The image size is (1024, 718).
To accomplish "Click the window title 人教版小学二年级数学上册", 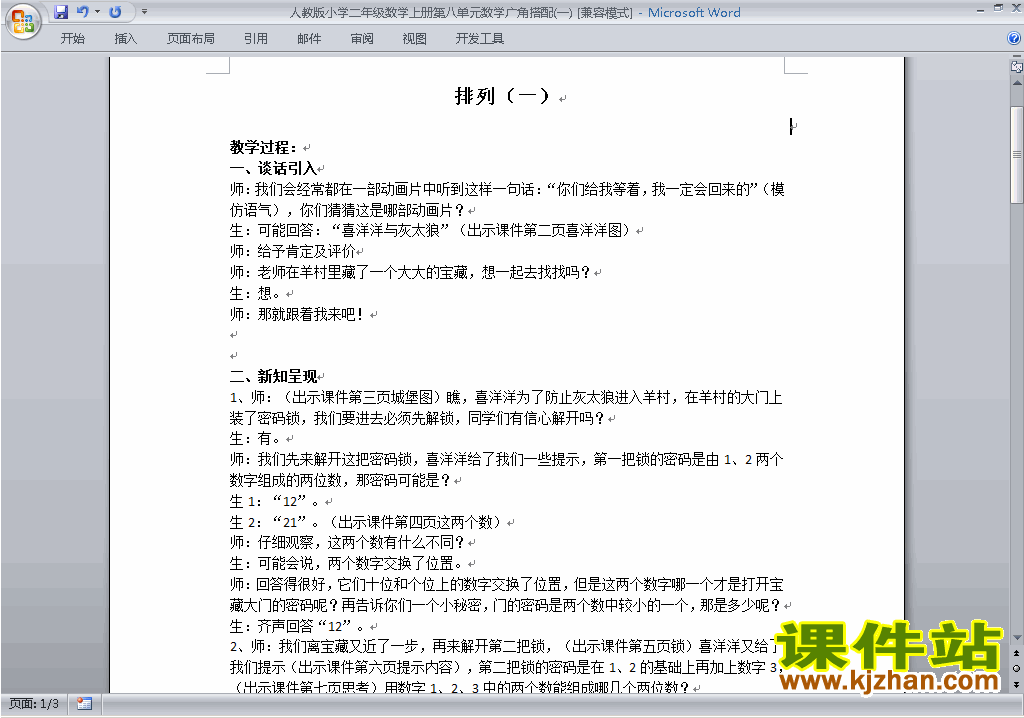I will click(462, 12).
